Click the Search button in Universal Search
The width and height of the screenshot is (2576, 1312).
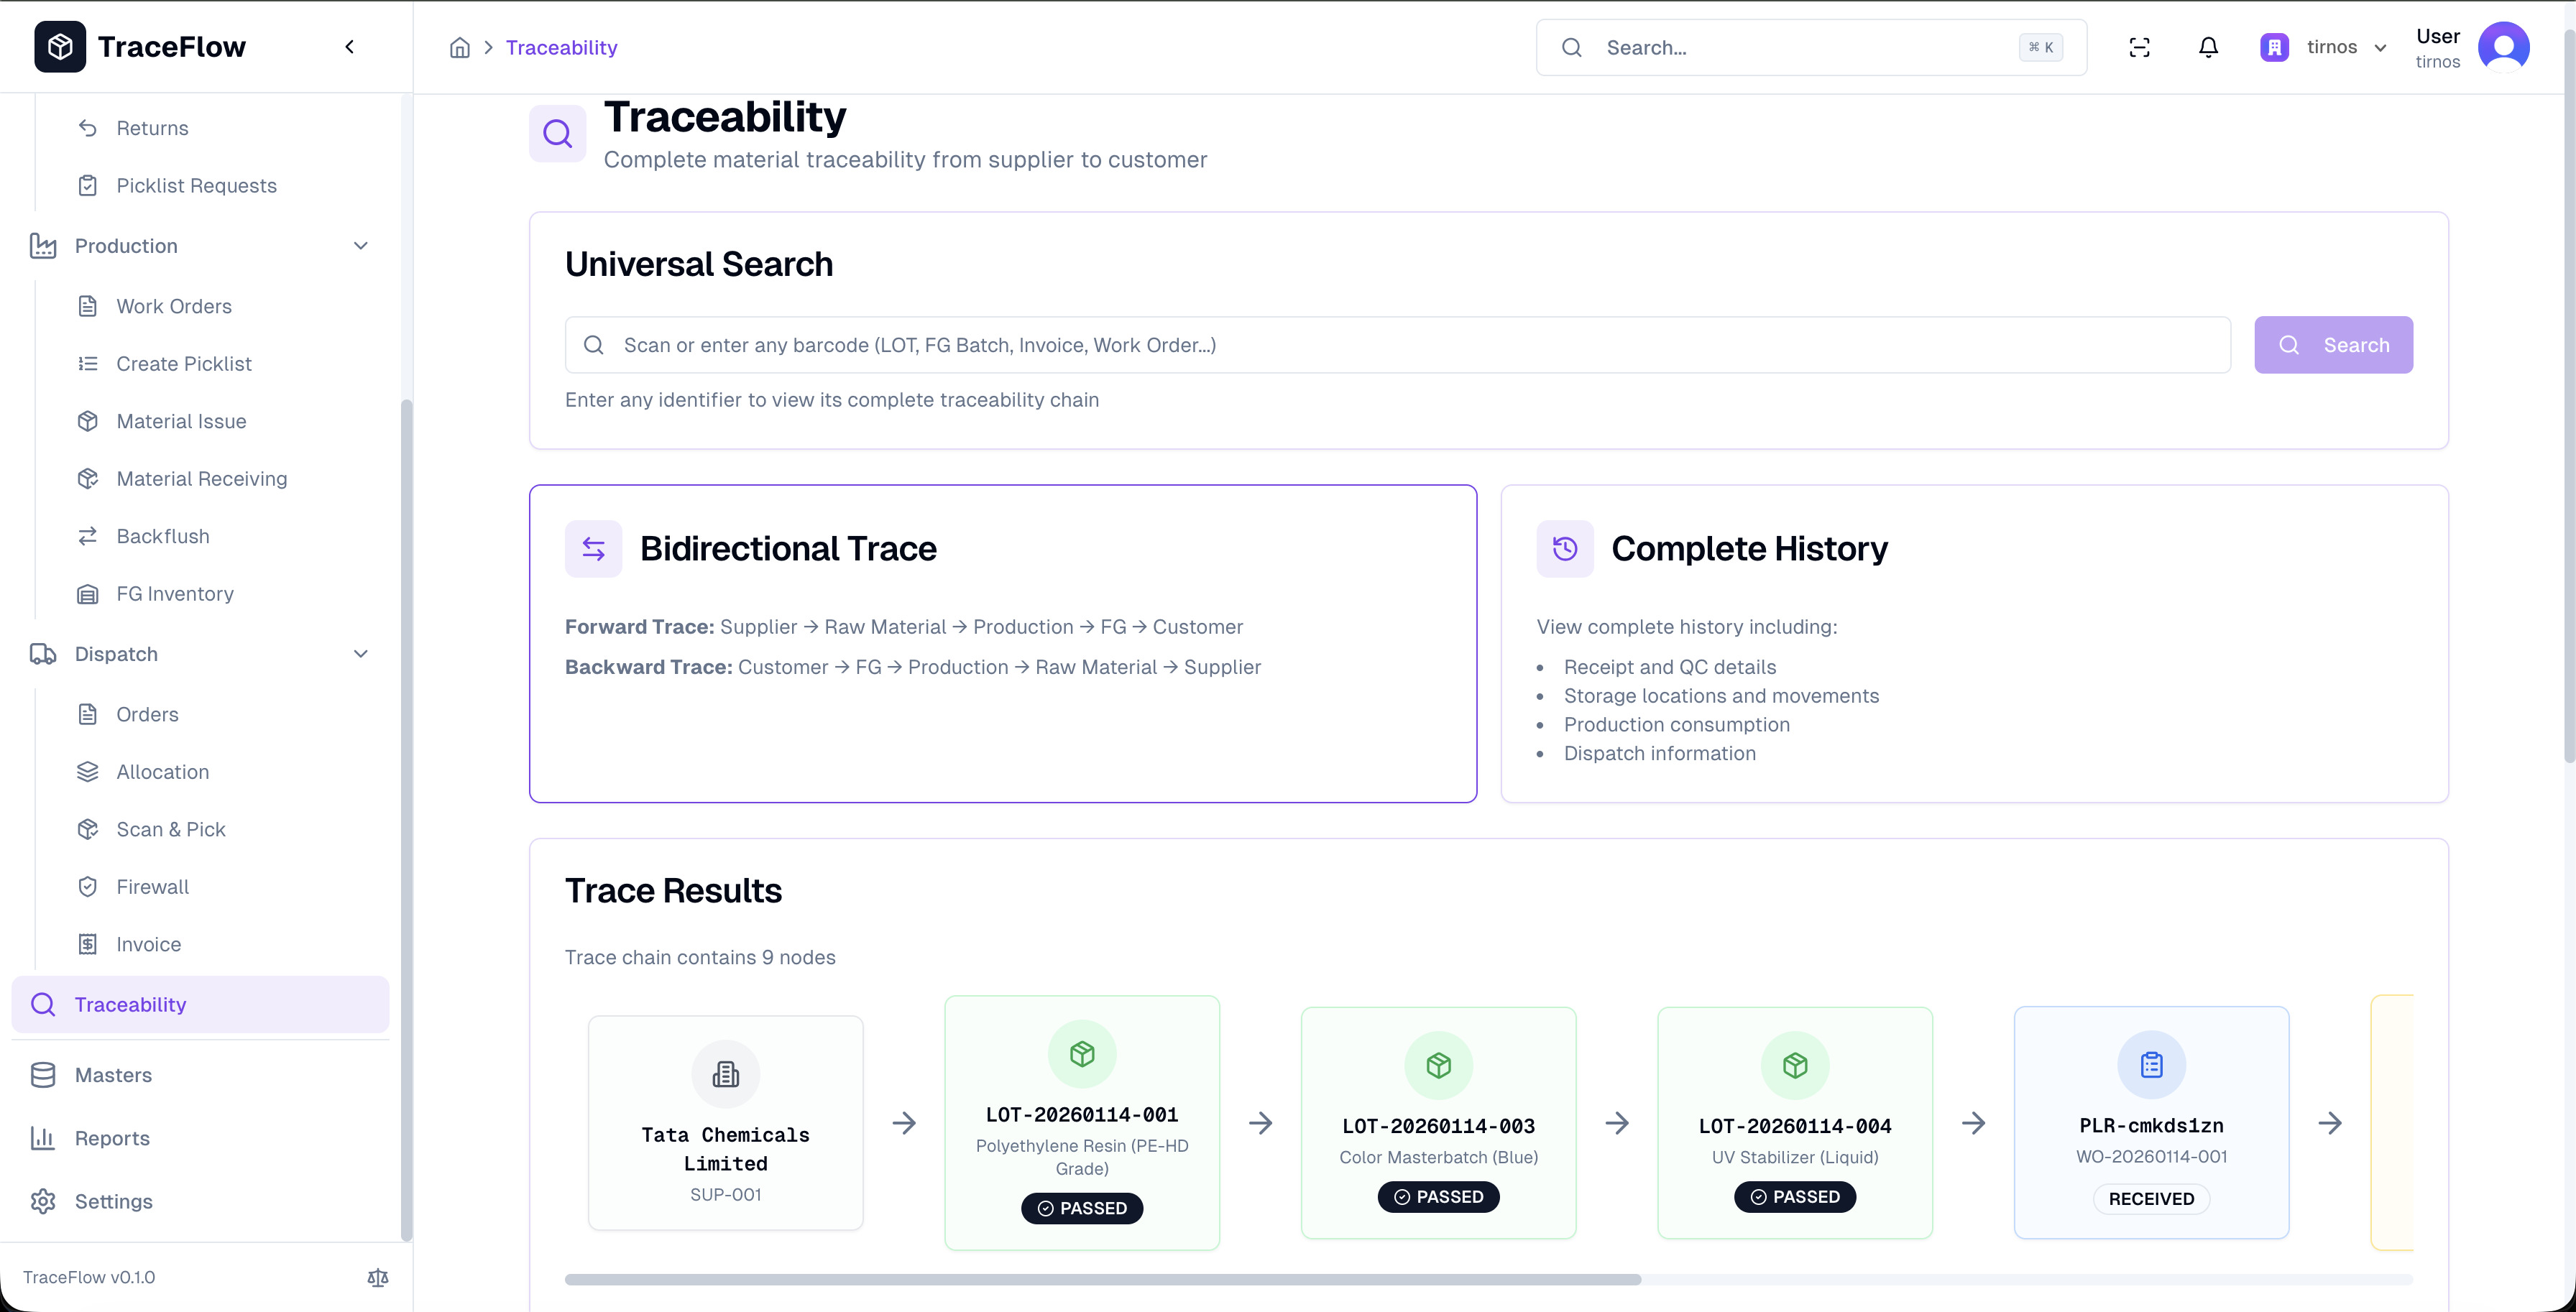(2333, 345)
